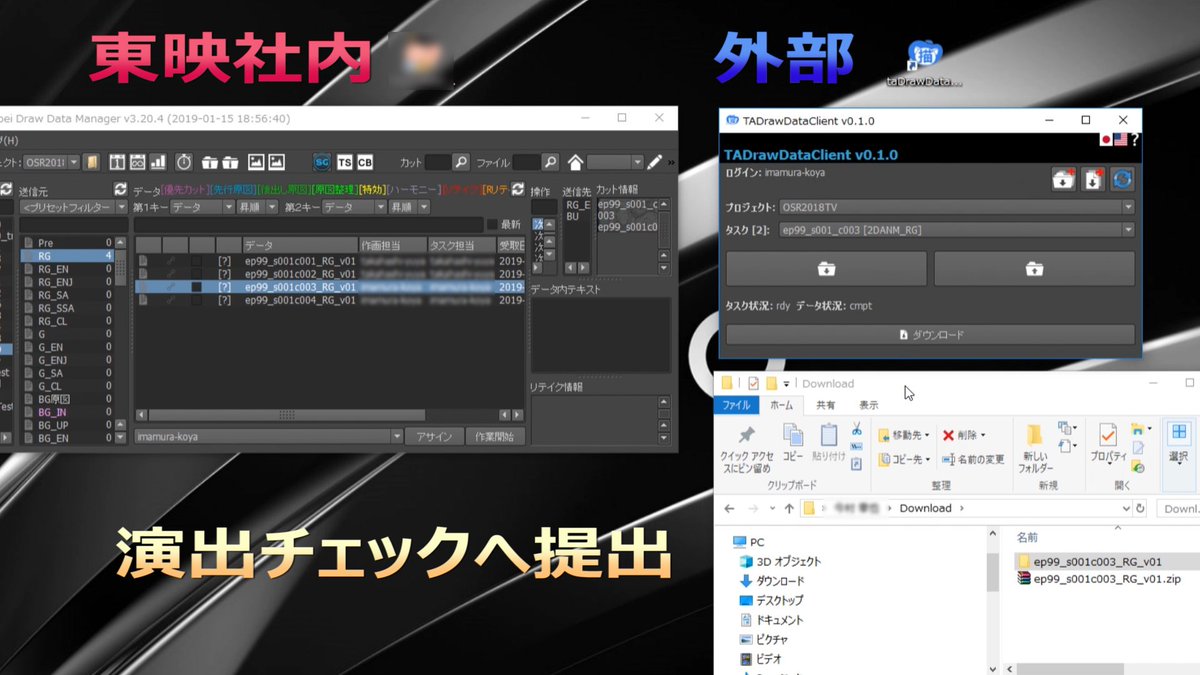Open the help question mark in TADrawDataClient
Screen dimensions: 1200x675
click(1135, 140)
